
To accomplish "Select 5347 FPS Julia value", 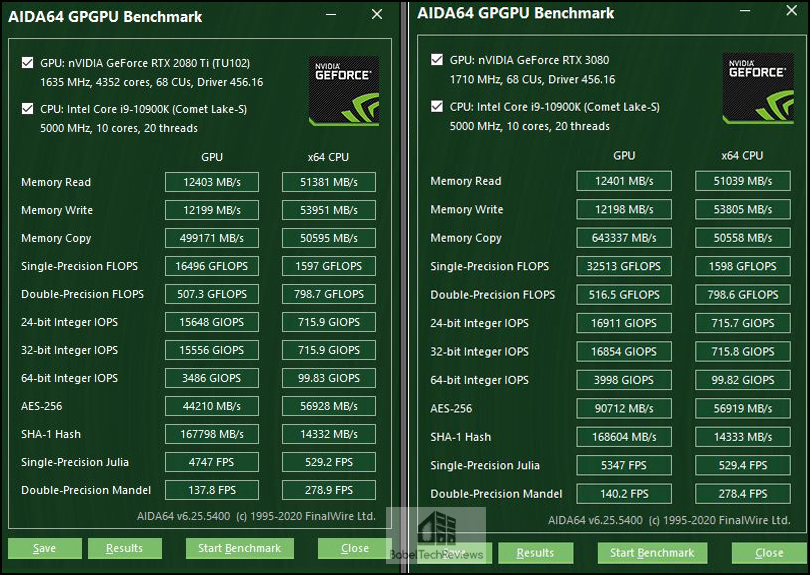I will pyautogui.click(x=624, y=465).
